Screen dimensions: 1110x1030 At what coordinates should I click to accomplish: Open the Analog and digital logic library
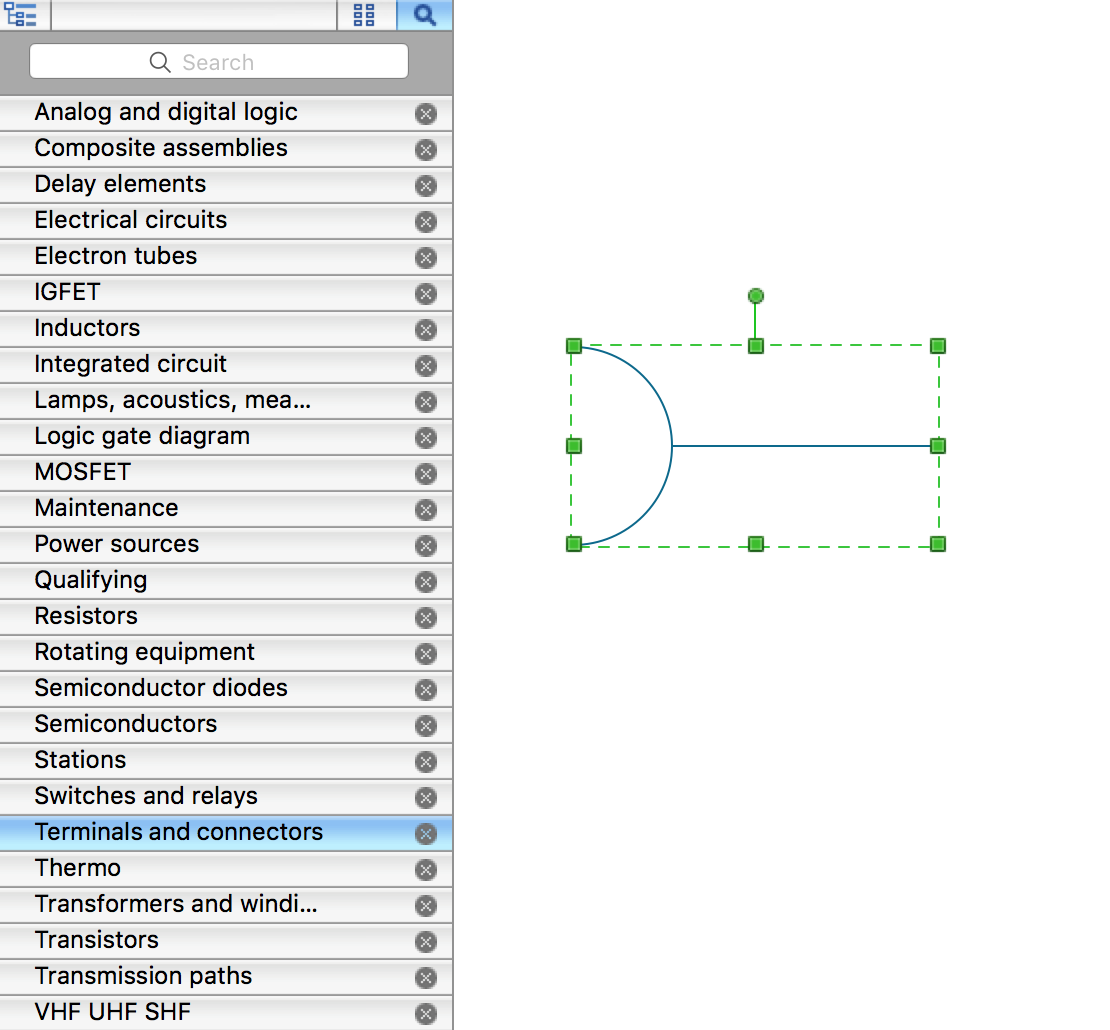pos(226,113)
